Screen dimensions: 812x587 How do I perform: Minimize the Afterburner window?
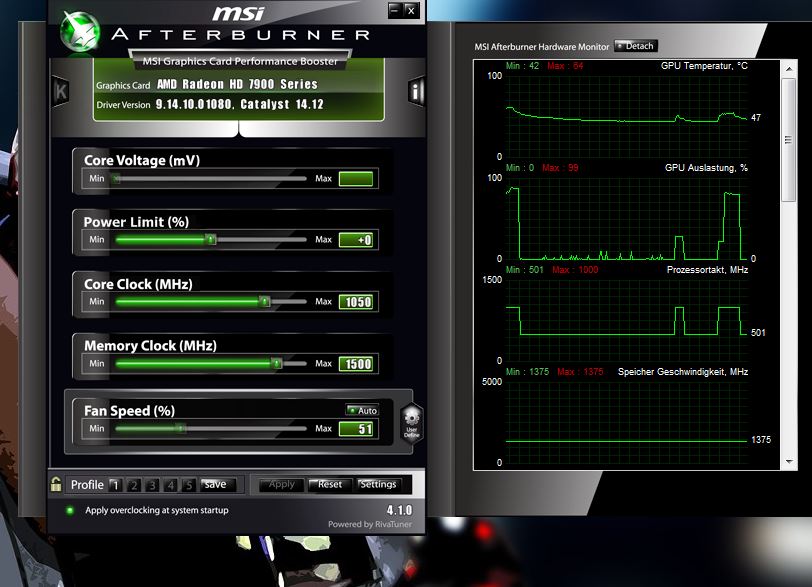pyautogui.click(x=395, y=10)
